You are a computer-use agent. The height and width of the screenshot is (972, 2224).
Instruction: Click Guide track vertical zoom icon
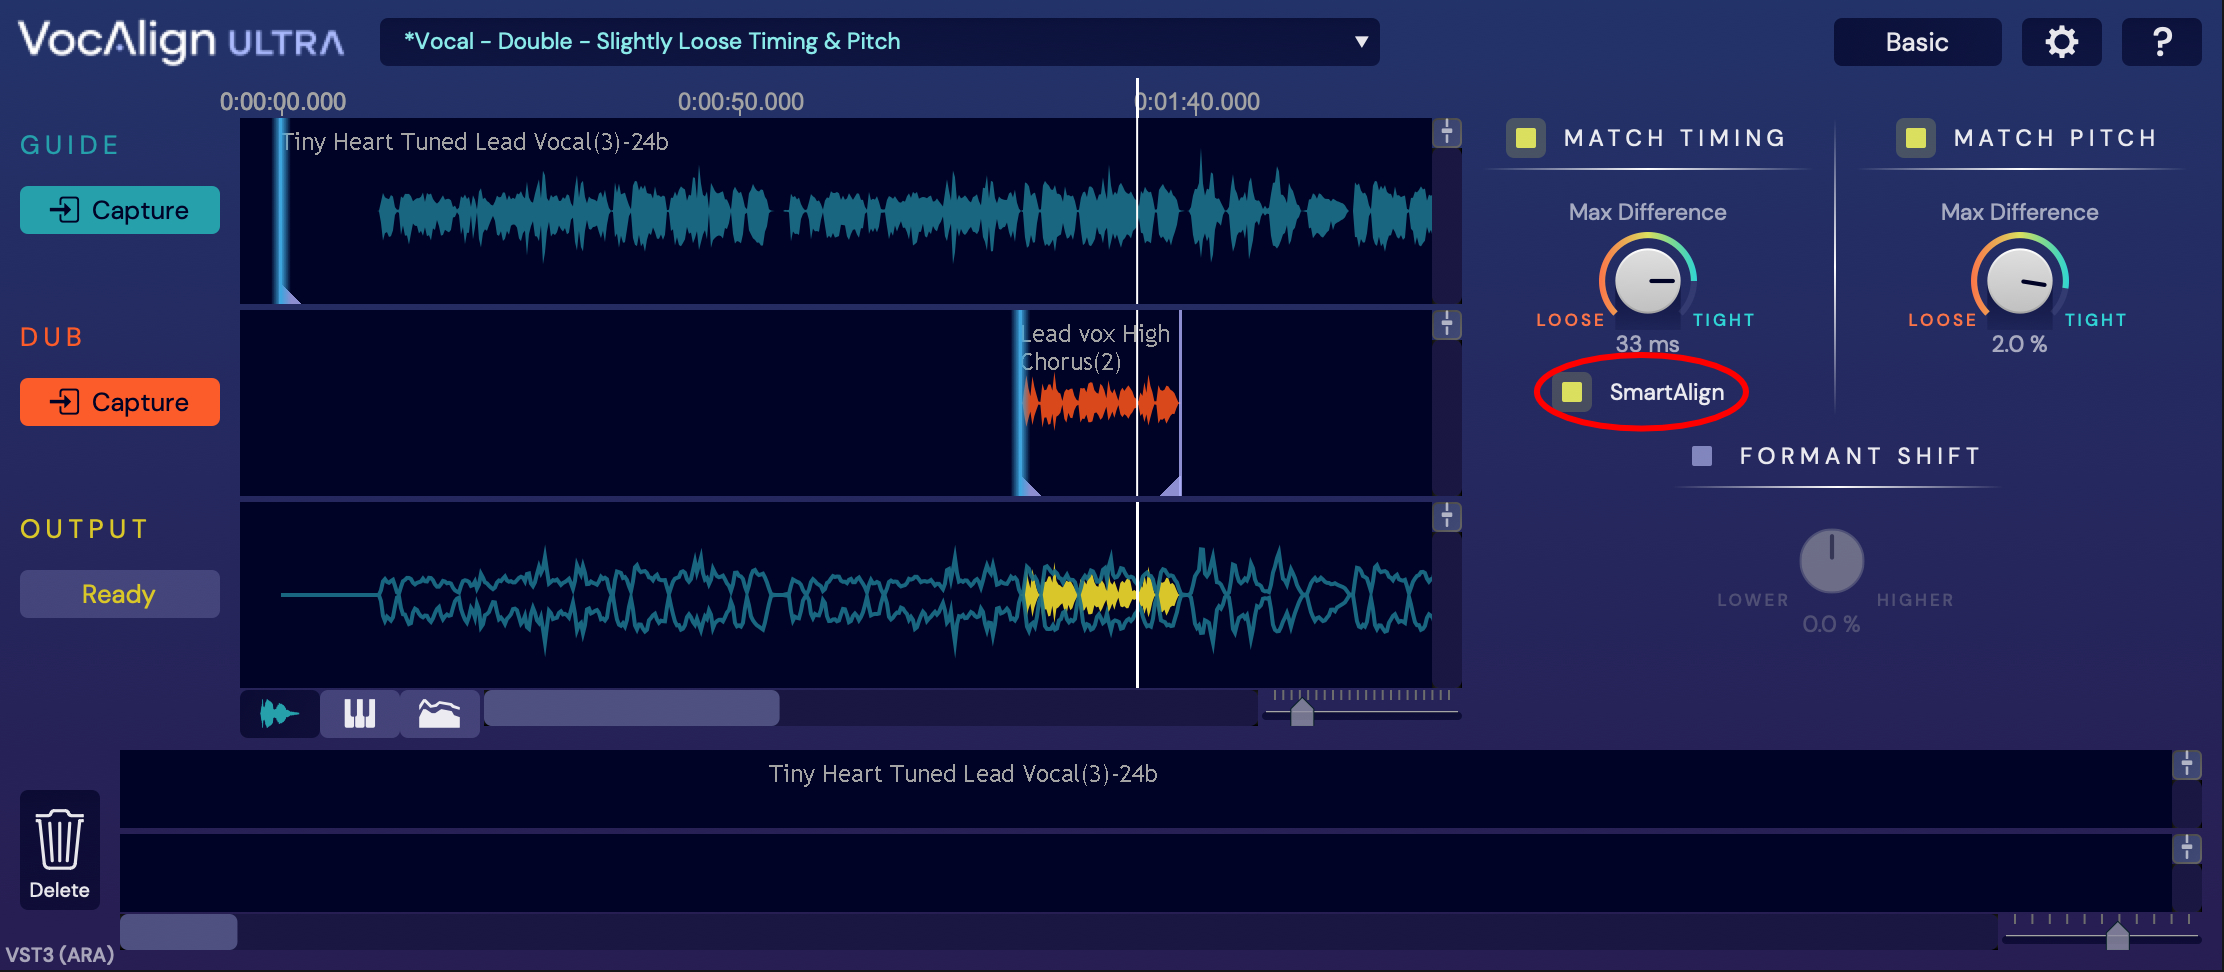coord(1447,133)
